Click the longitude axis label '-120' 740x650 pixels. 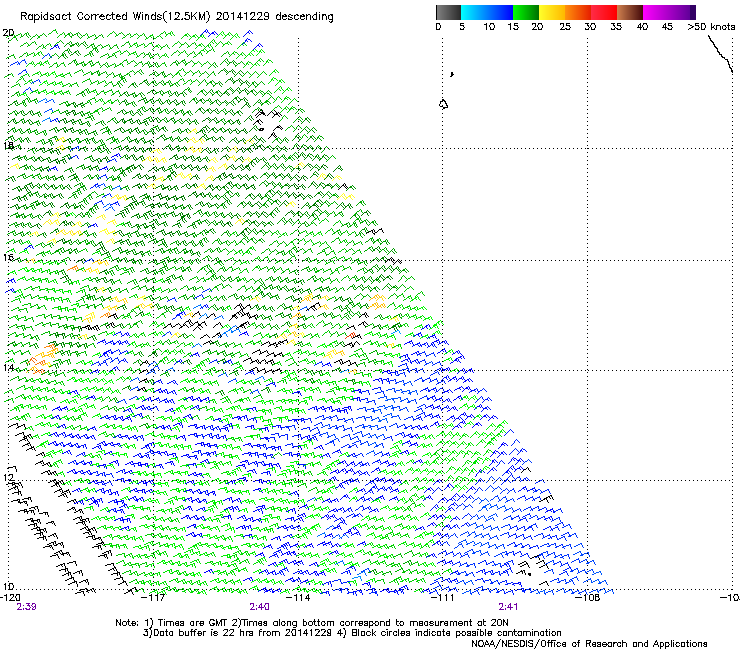pyautogui.click(x=10, y=598)
